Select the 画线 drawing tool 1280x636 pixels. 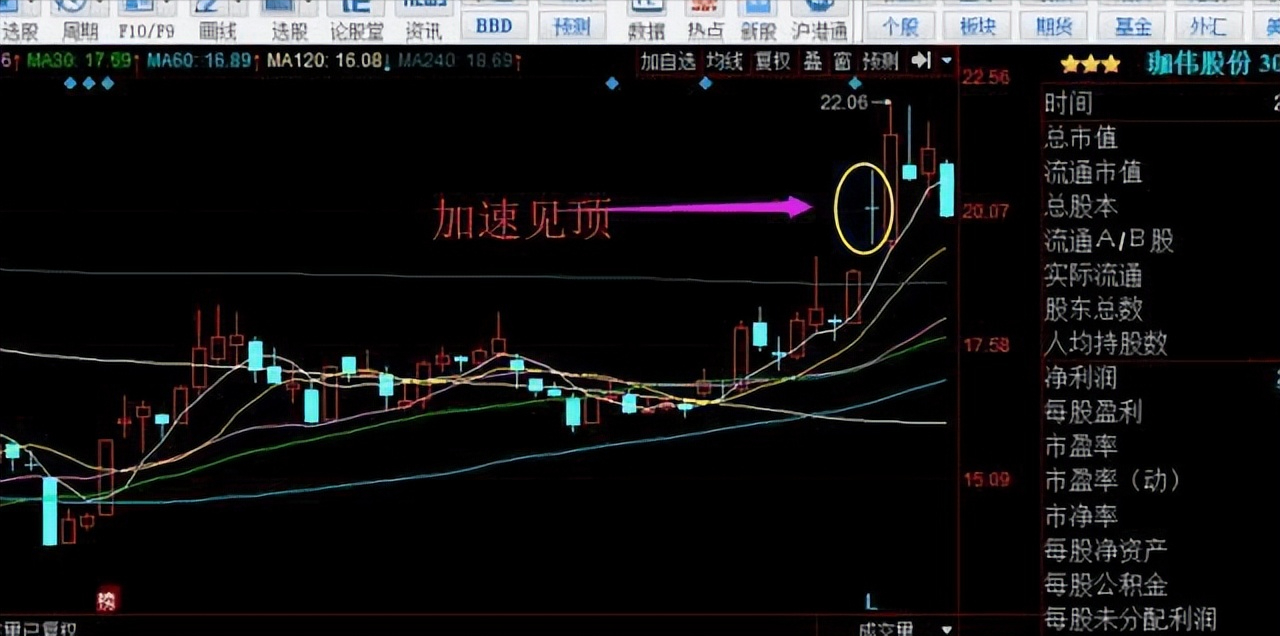217,20
